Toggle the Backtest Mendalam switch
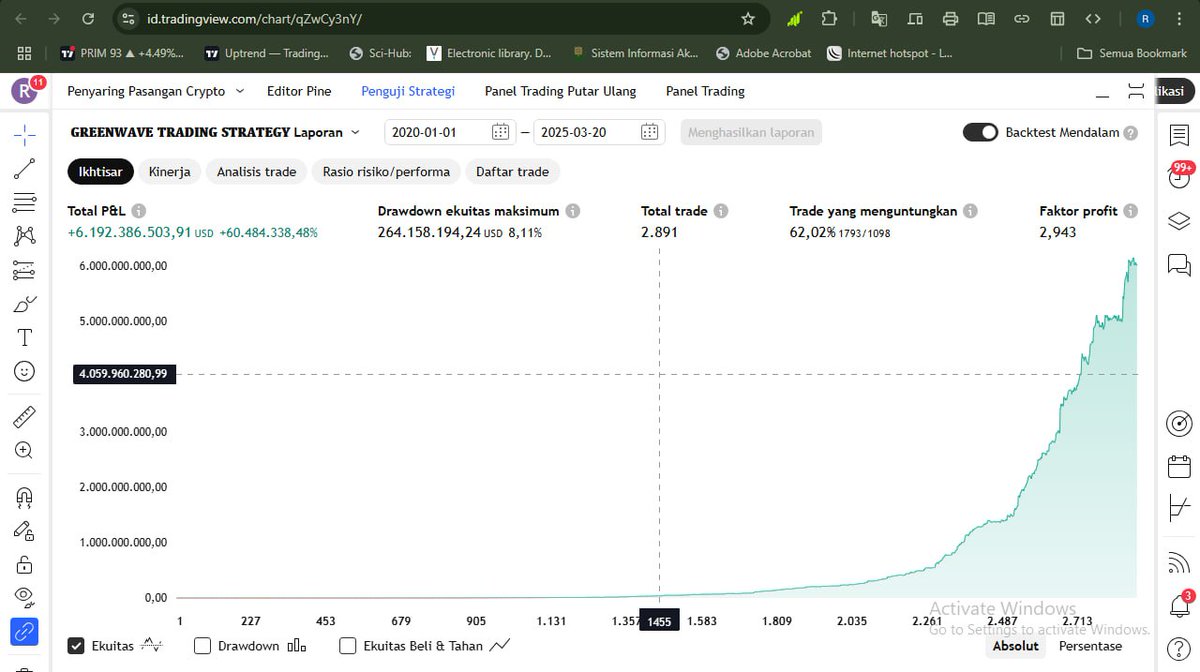1200x672 pixels. (x=980, y=132)
